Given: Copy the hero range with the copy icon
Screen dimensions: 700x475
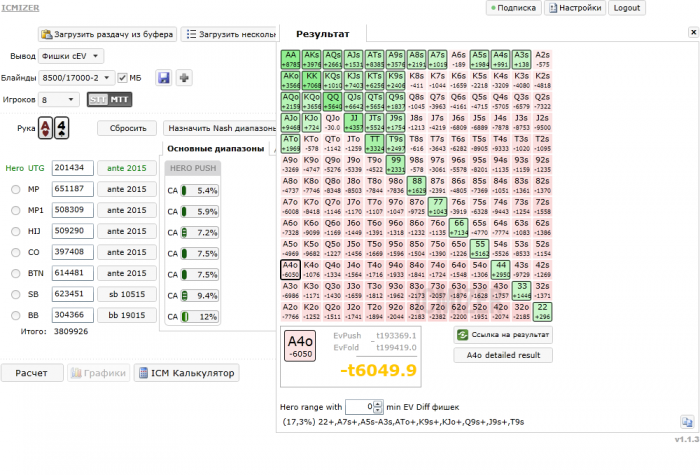Looking at the screenshot, I should (x=687, y=421).
